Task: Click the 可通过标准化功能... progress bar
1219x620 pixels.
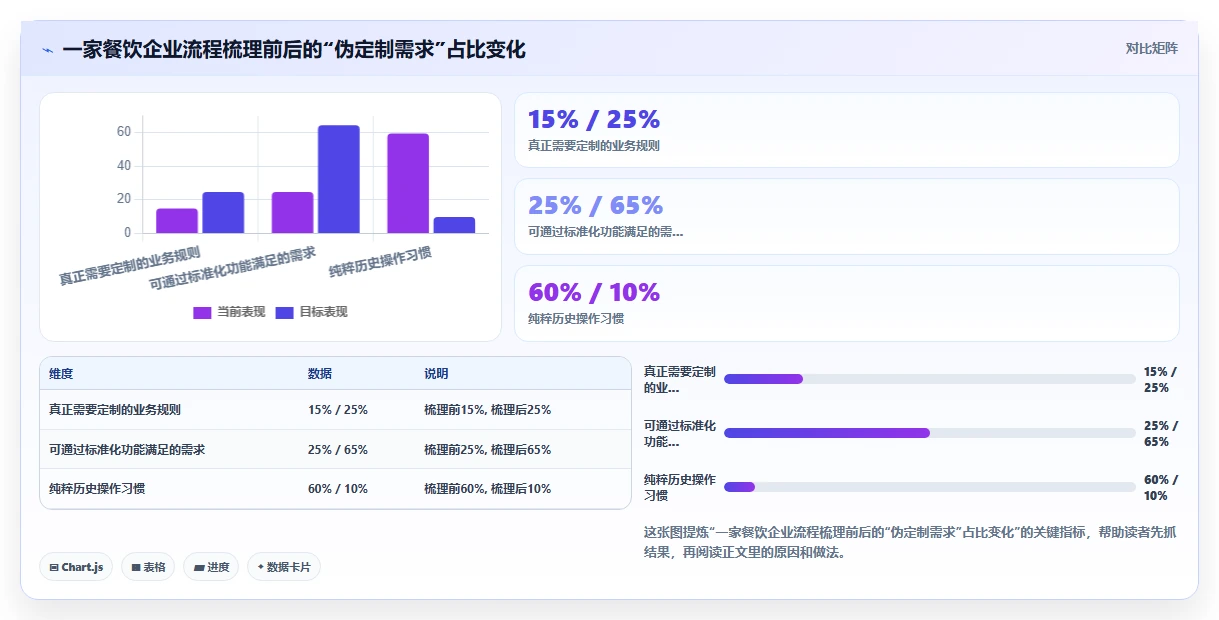Action: coord(929,433)
